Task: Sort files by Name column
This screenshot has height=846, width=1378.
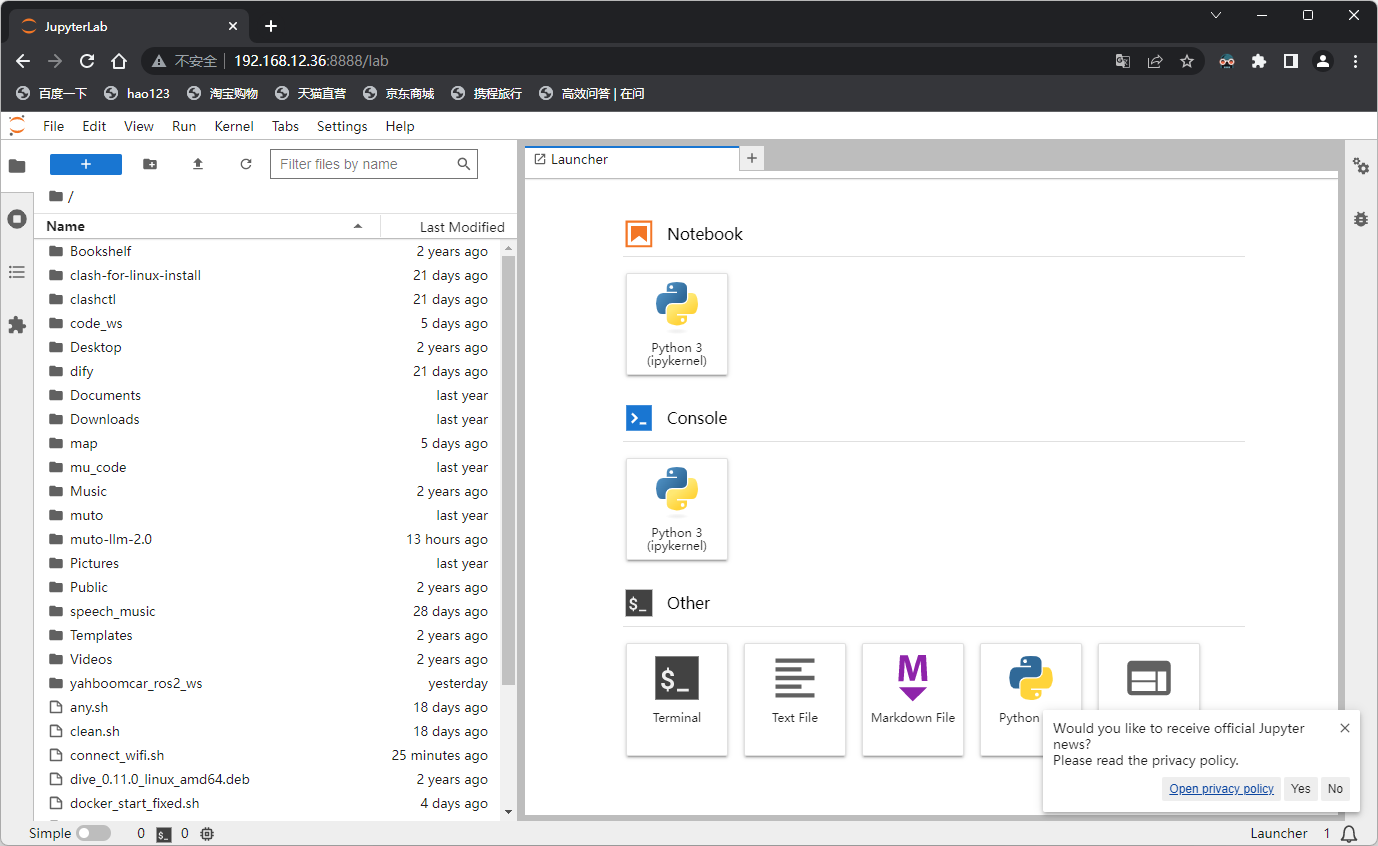Action: 205,226
